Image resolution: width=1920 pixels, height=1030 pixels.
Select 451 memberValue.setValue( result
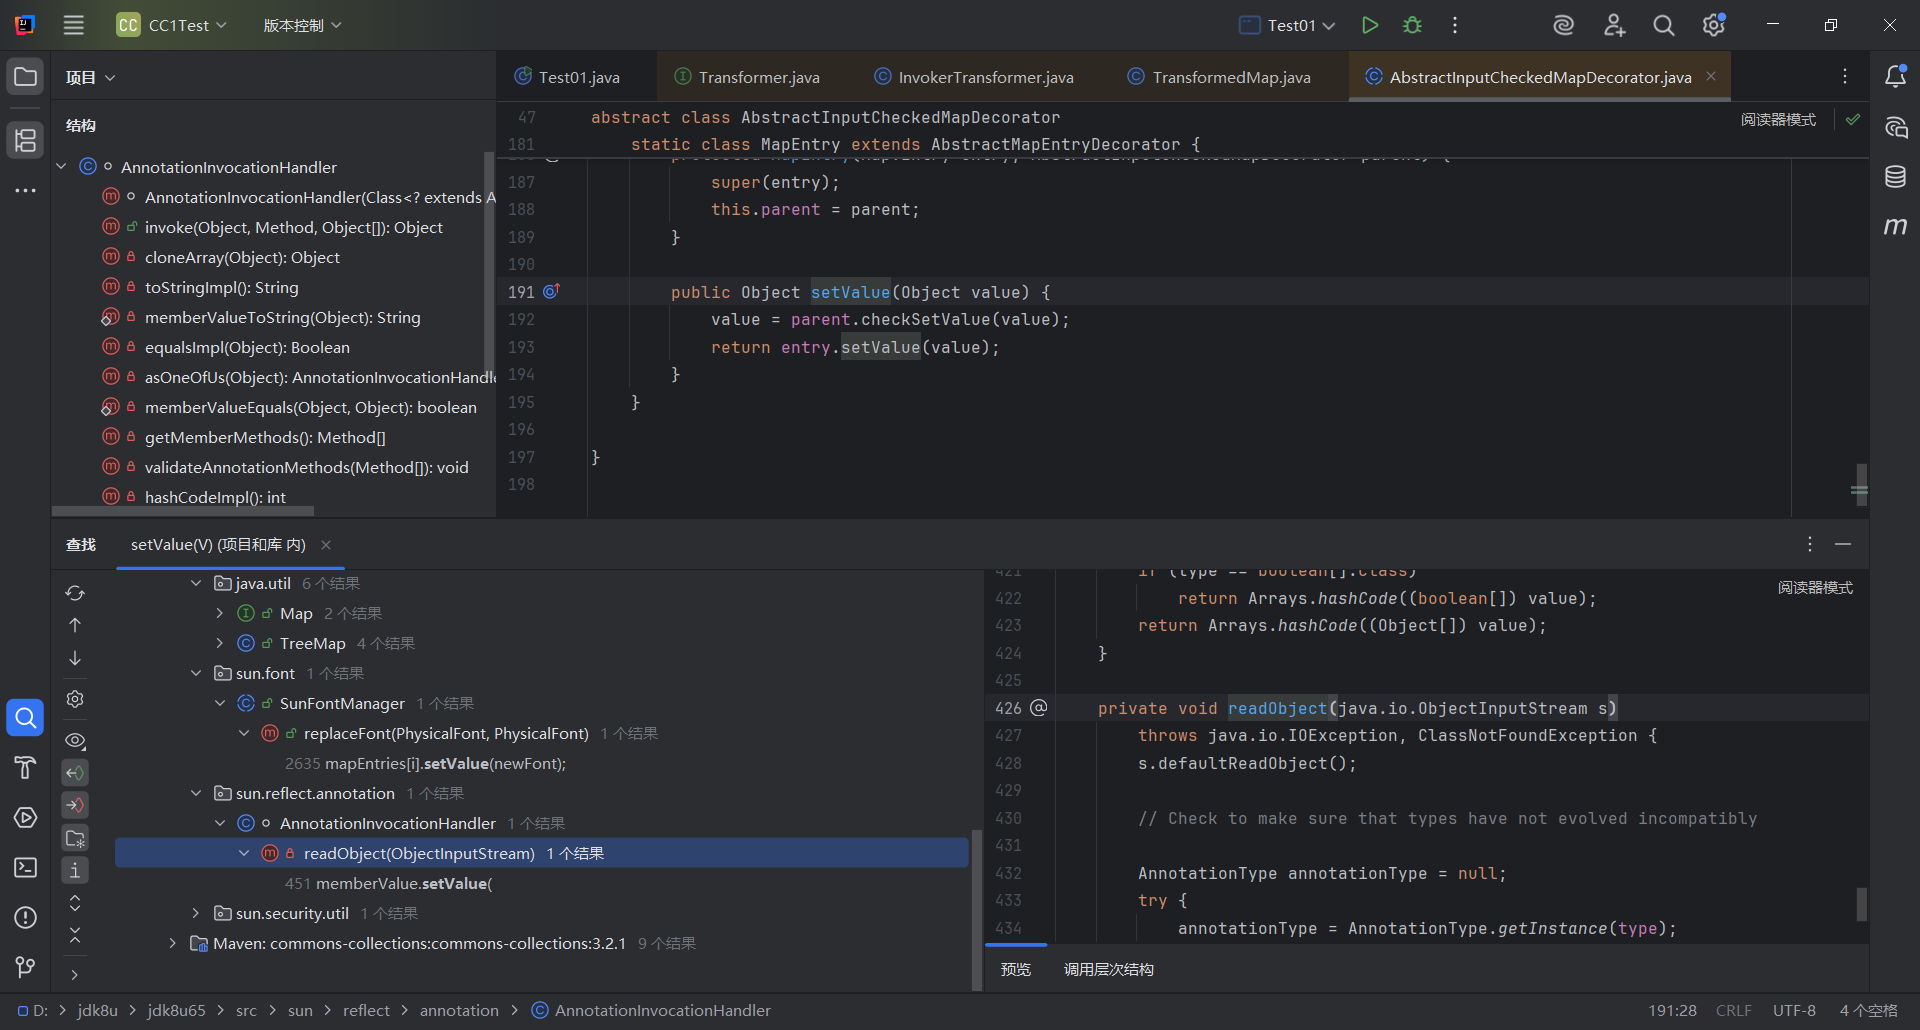click(x=389, y=883)
